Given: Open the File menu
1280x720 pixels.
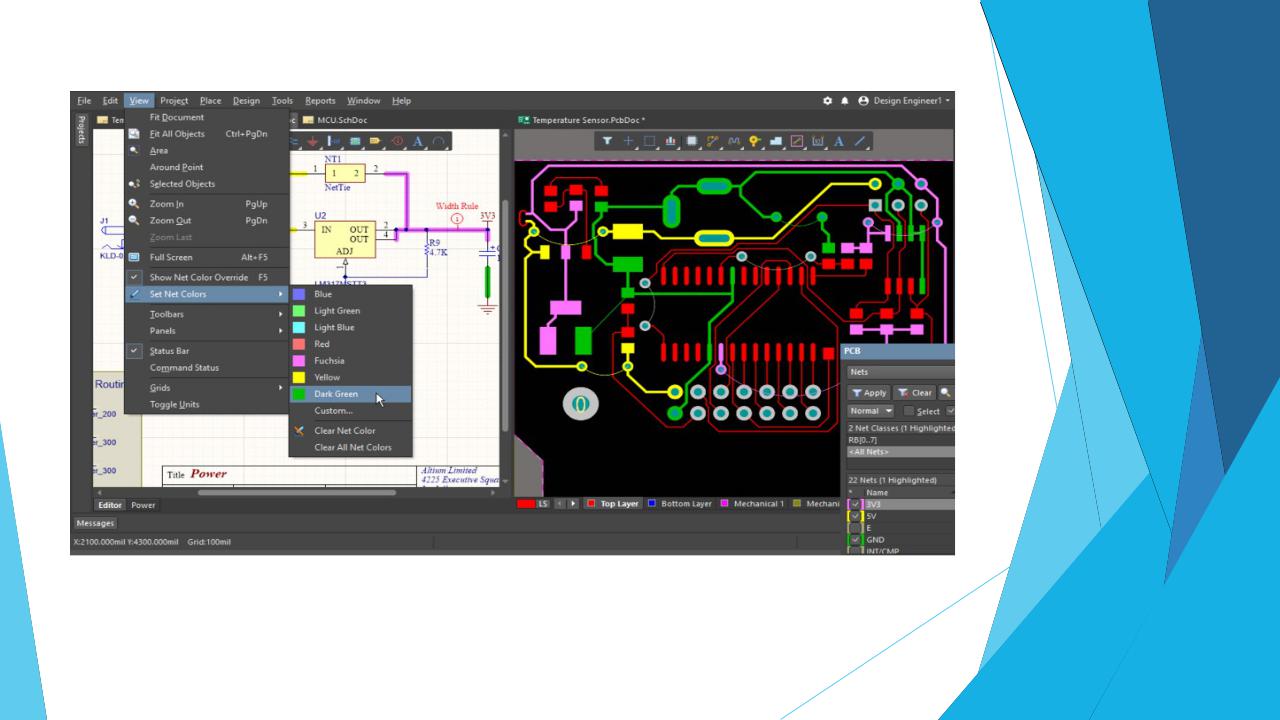Looking at the screenshot, I should [x=84, y=101].
